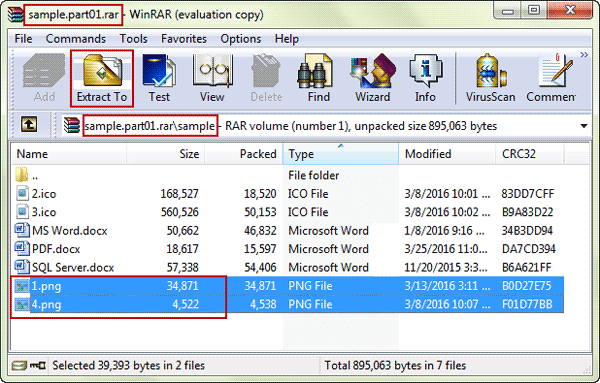Click the 4.png file icon
600x383 pixels.
click(x=22, y=305)
